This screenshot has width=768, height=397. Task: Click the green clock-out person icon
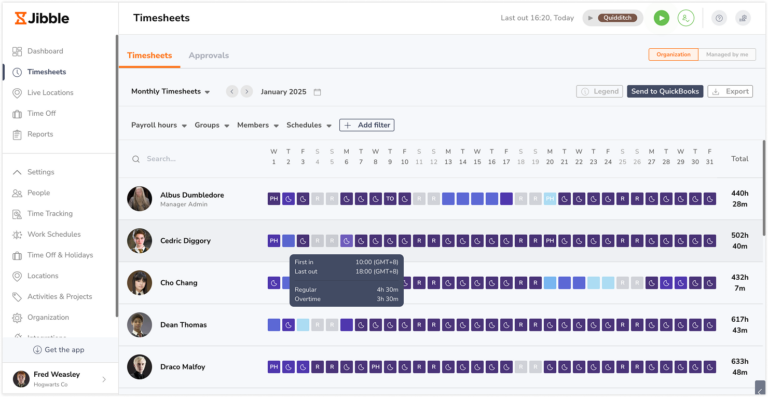(x=686, y=18)
